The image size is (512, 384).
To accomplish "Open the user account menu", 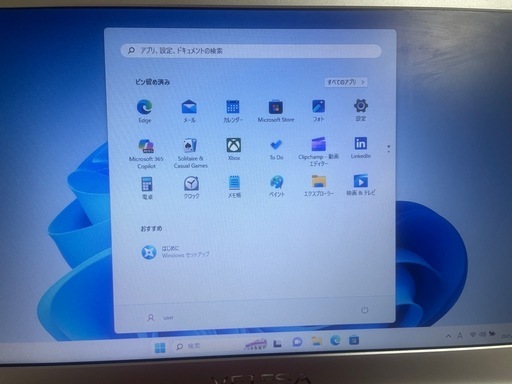I will coord(160,318).
